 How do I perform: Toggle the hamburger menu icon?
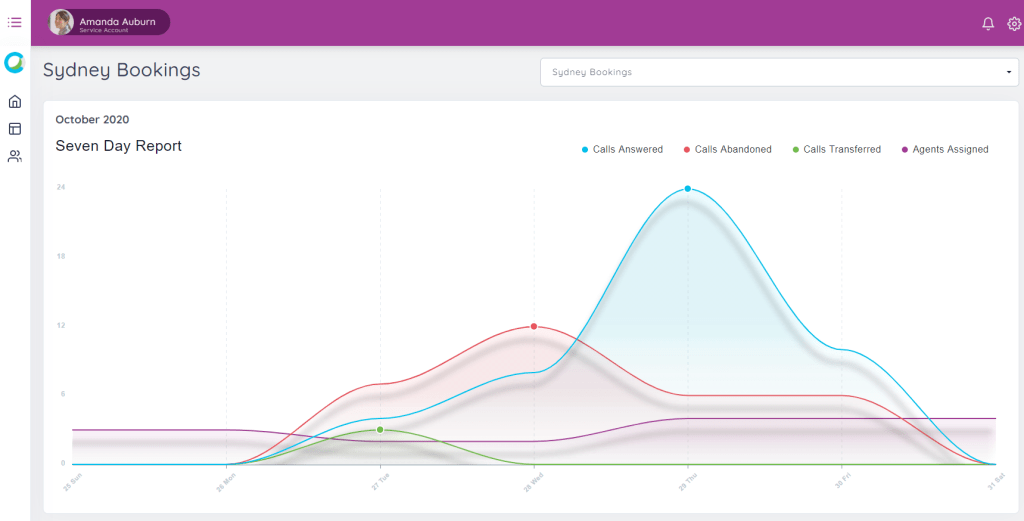click(x=15, y=22)
